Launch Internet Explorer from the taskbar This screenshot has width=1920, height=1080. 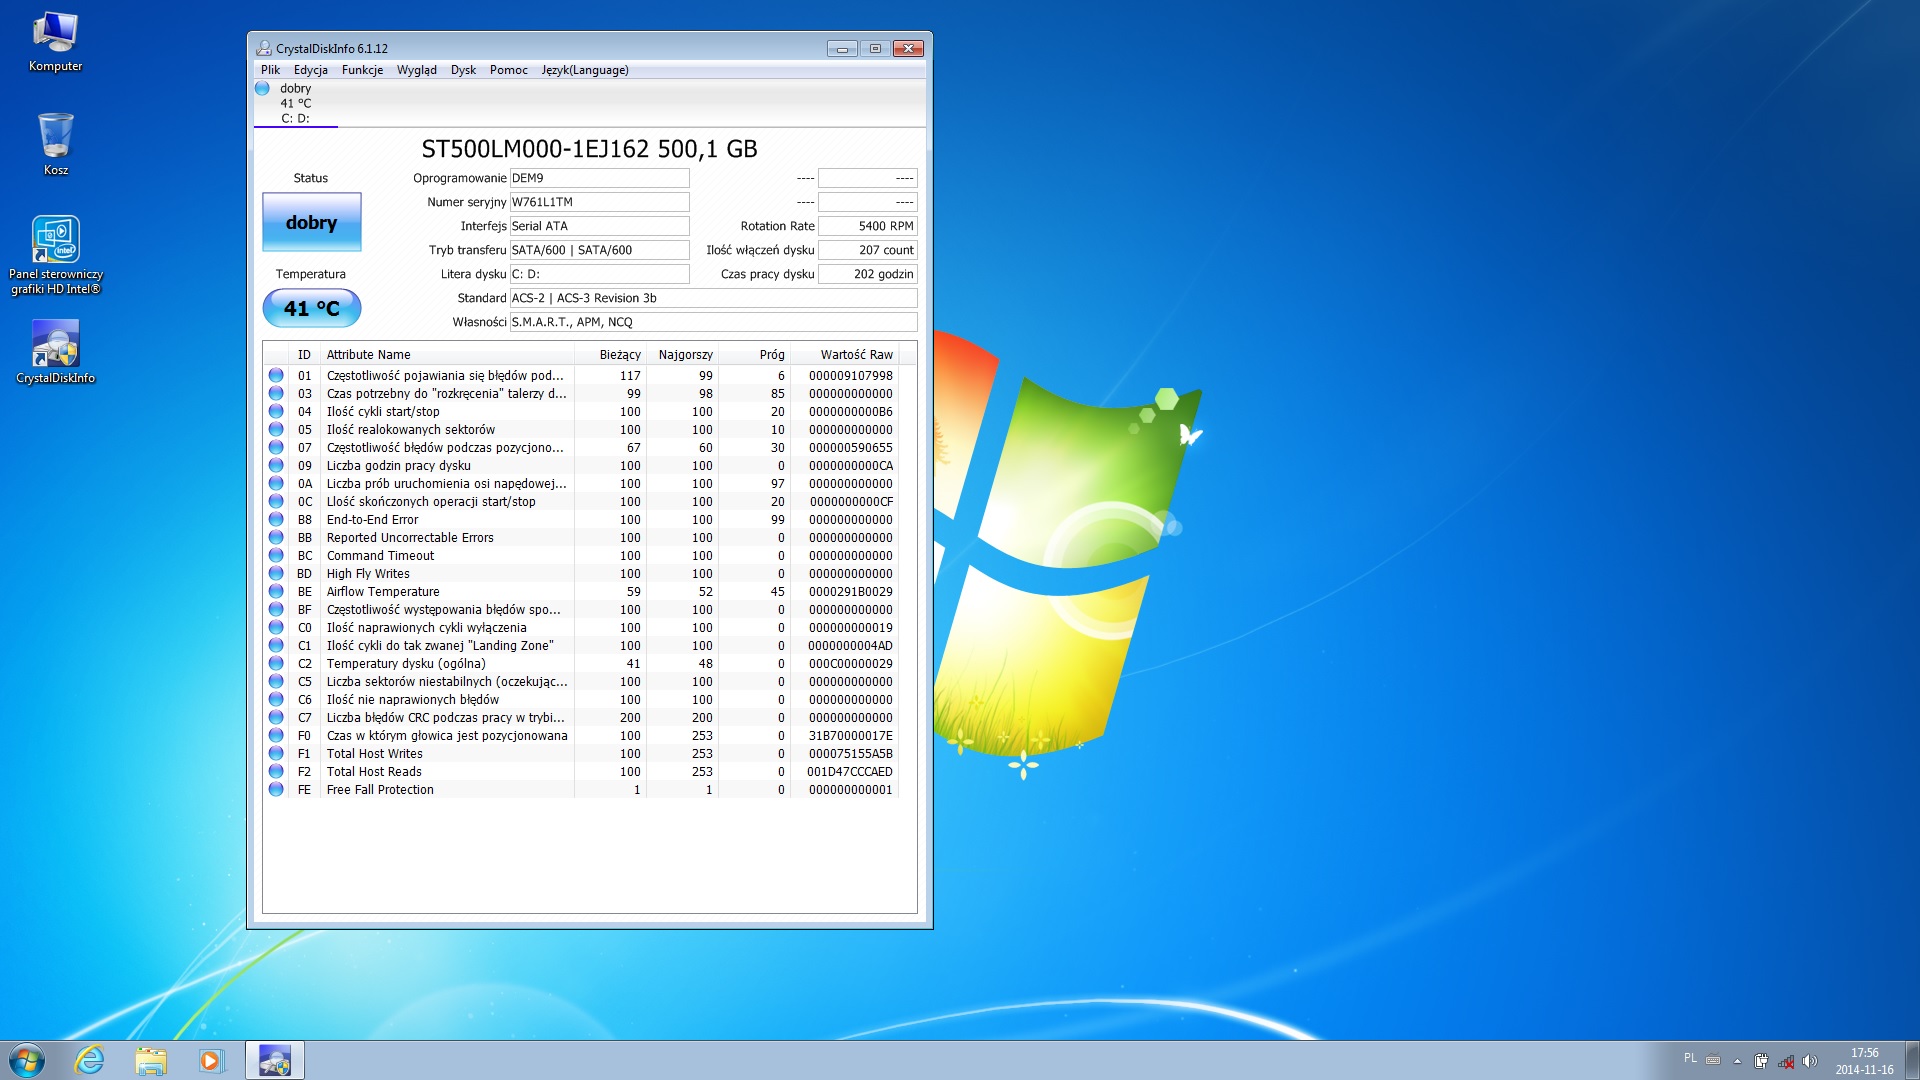tap(90, 1060)
